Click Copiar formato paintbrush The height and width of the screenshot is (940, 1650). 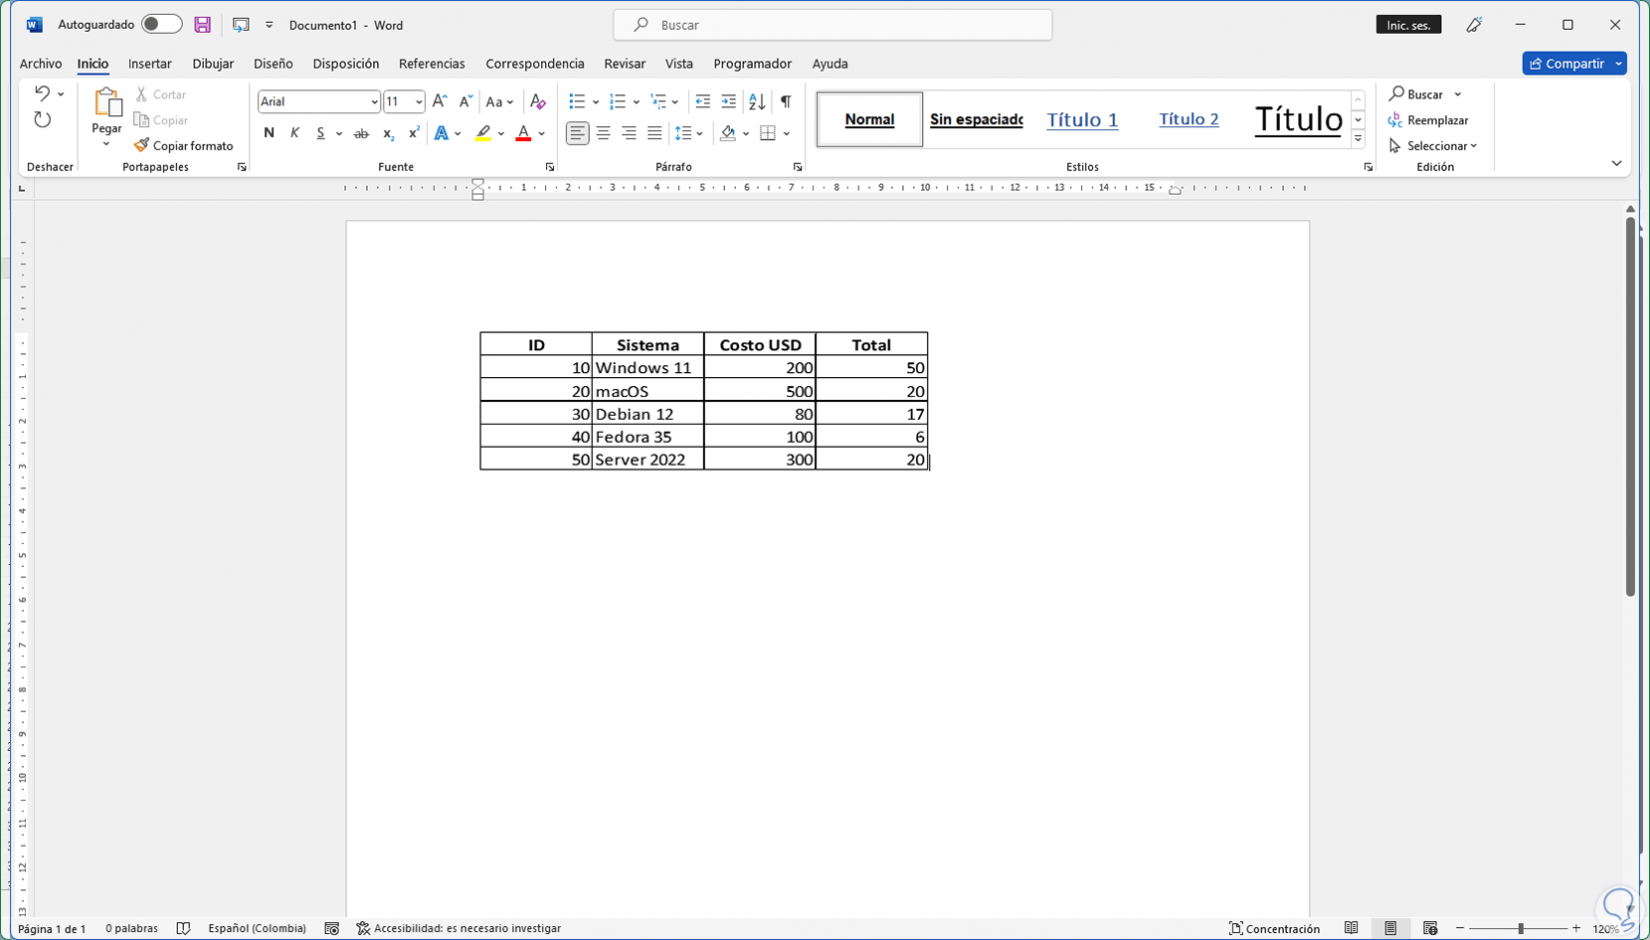tap(183, 146)
